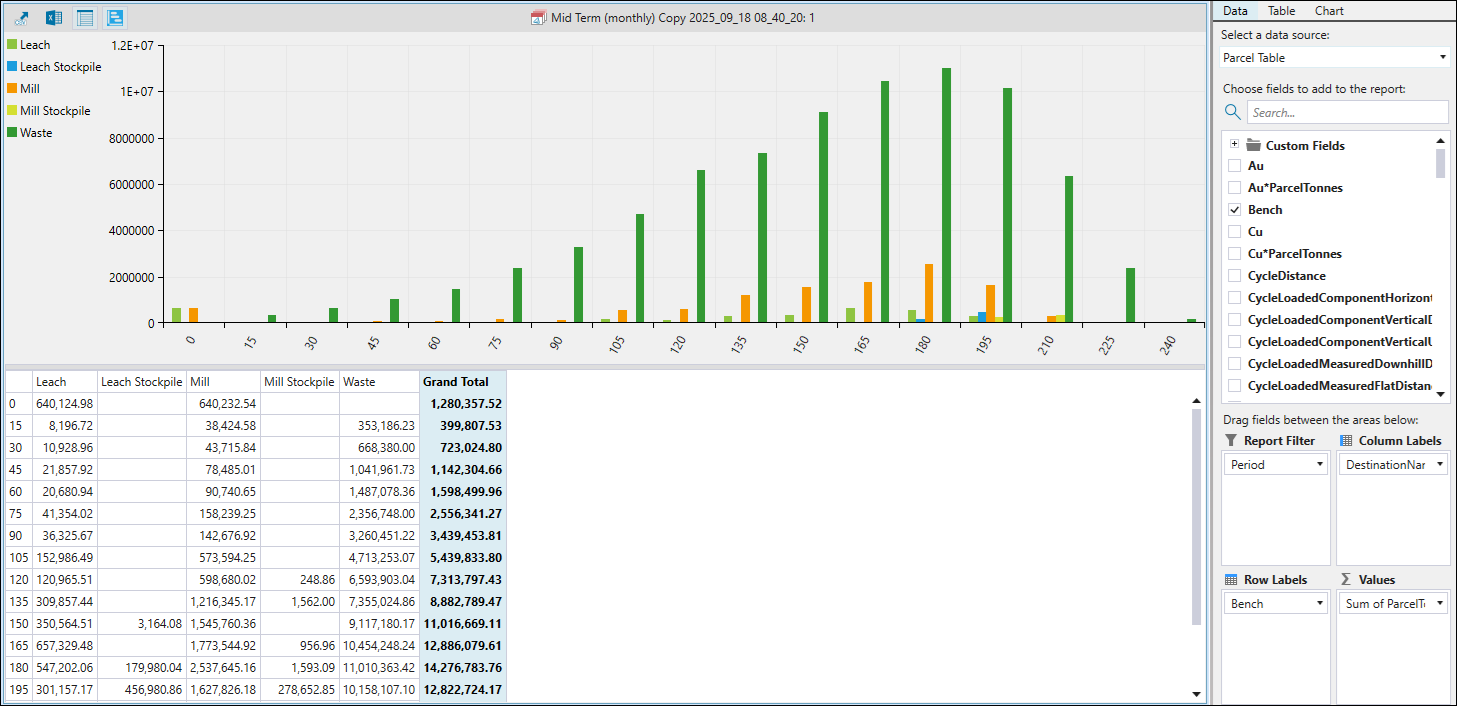Click the Report Filter funnel icon
This screenshot has height=706, width=1457.
[x=1230, y=441]
